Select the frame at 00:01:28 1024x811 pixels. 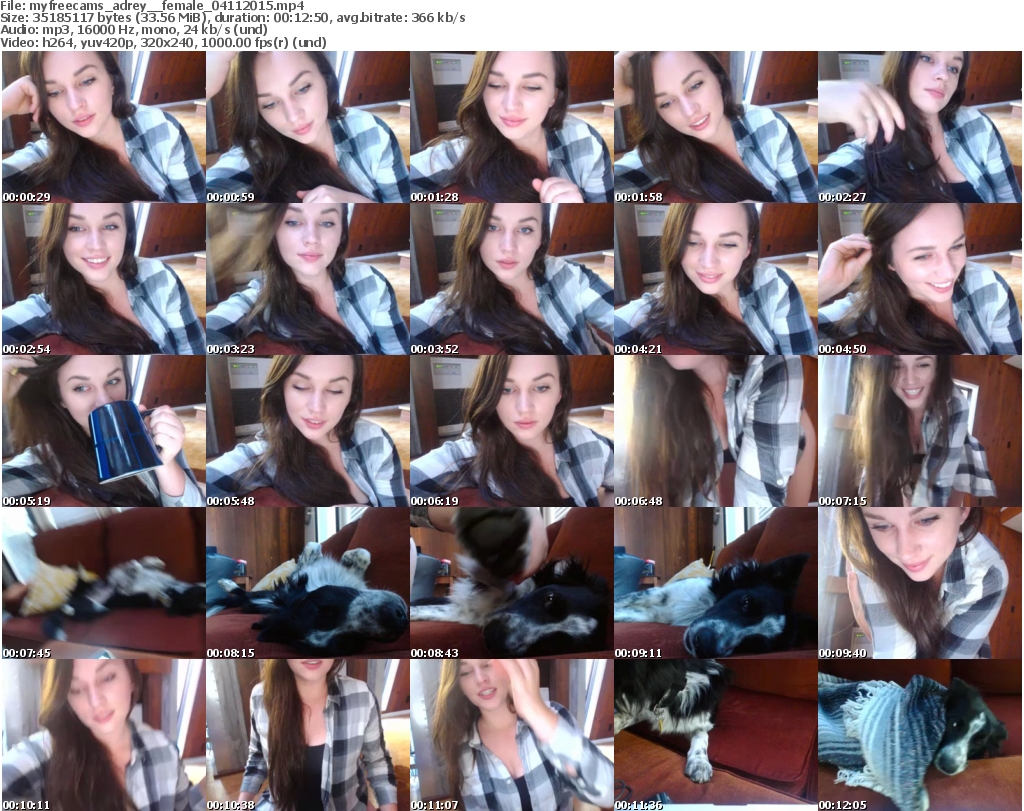511,127
